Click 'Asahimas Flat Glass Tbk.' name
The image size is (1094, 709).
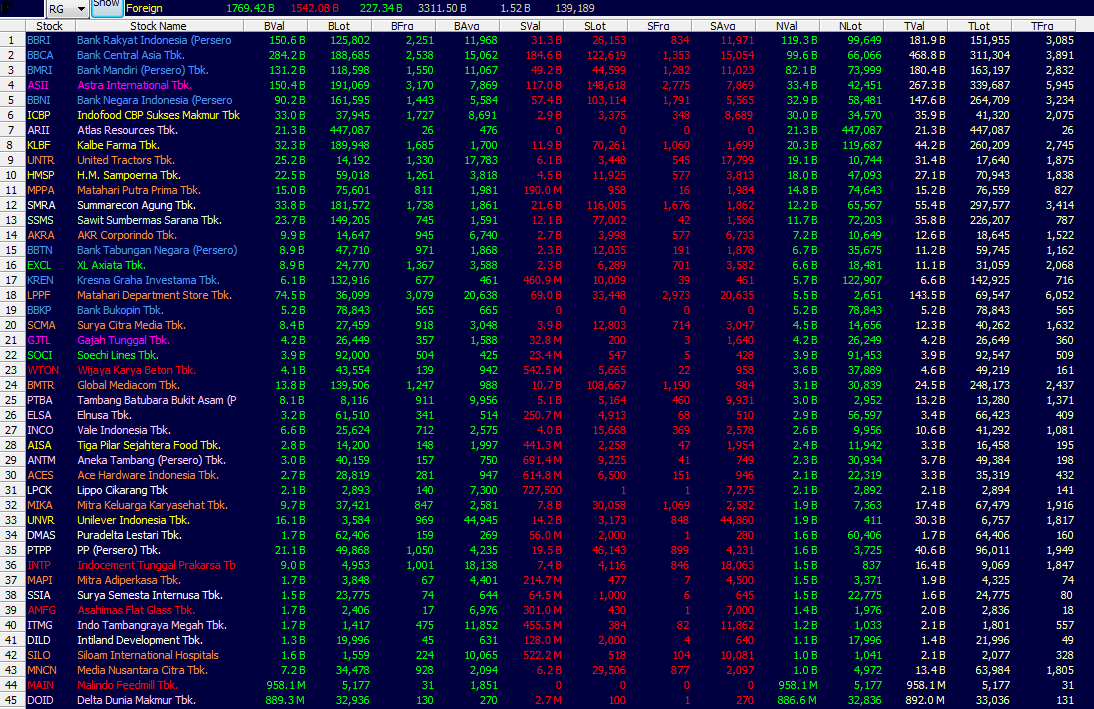coord(136,610)
